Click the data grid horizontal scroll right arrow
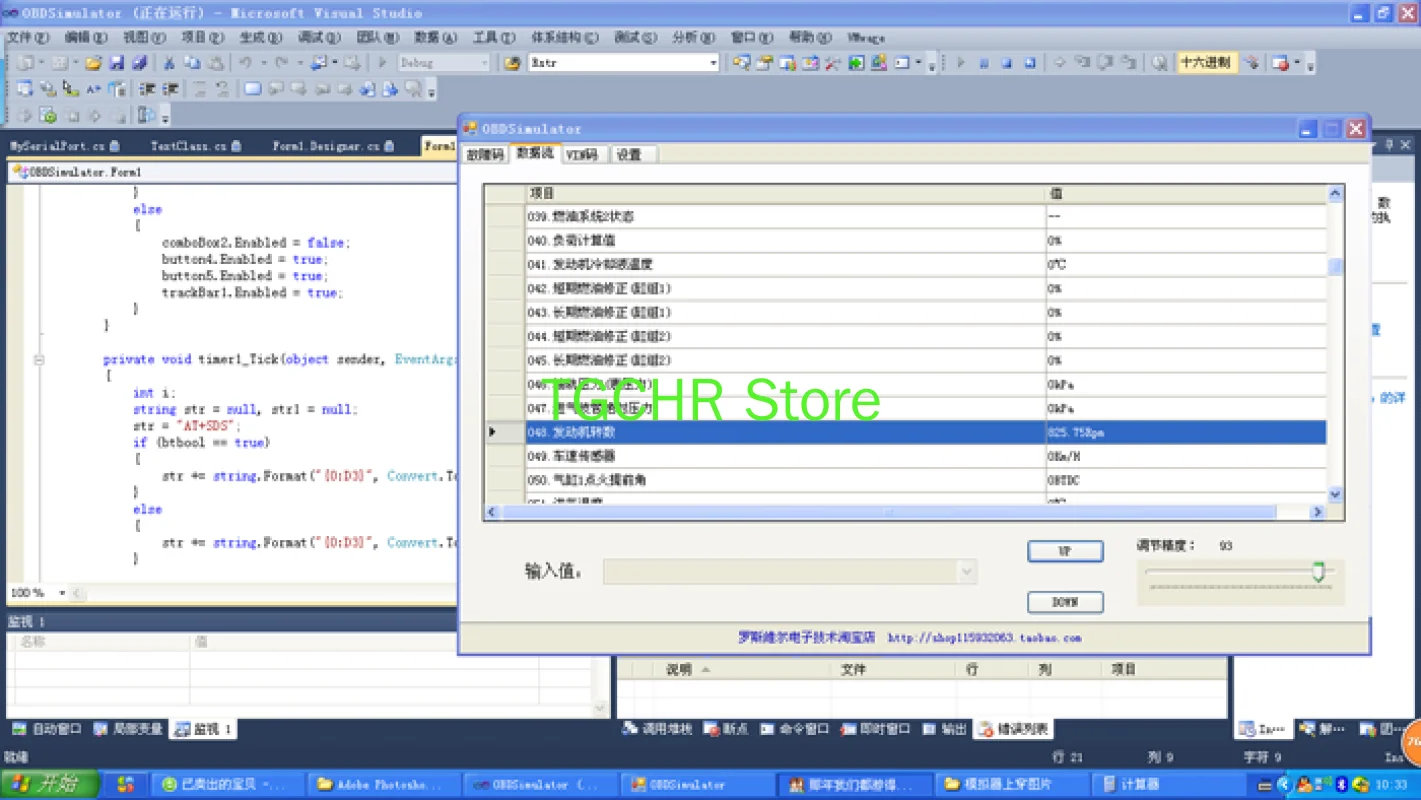The height and width of the screenshot is (800, 1421). pyautogui.click(x=1317, y=512)
